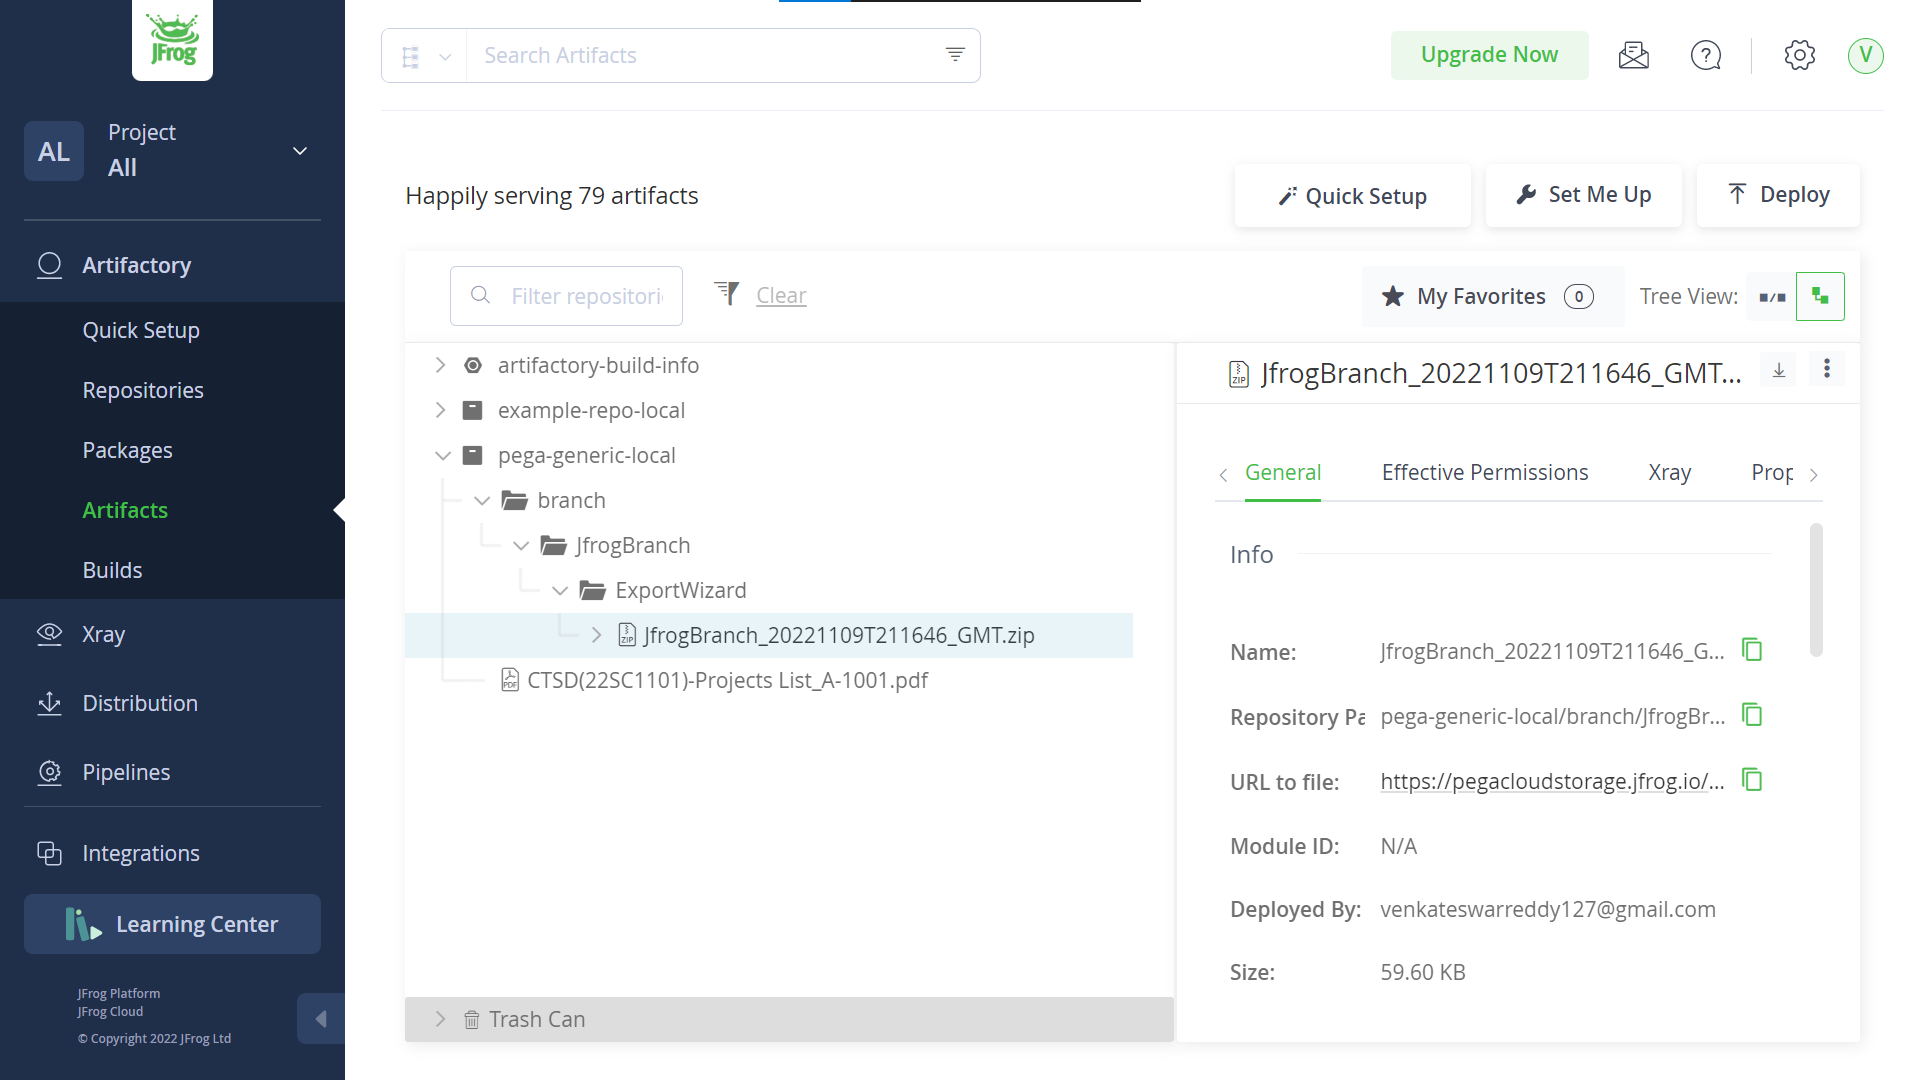Click the Set Me Up button

(x=1583, y=195)
